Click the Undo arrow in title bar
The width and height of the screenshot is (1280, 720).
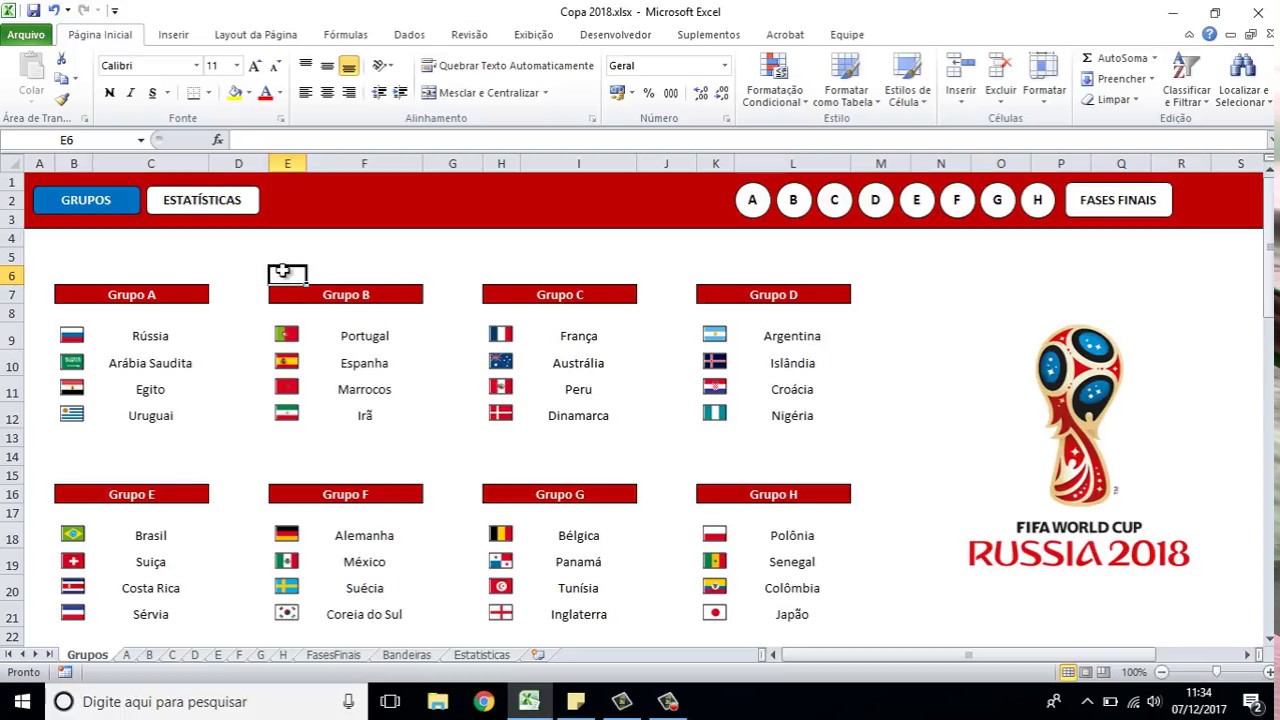tap(54, 11)
